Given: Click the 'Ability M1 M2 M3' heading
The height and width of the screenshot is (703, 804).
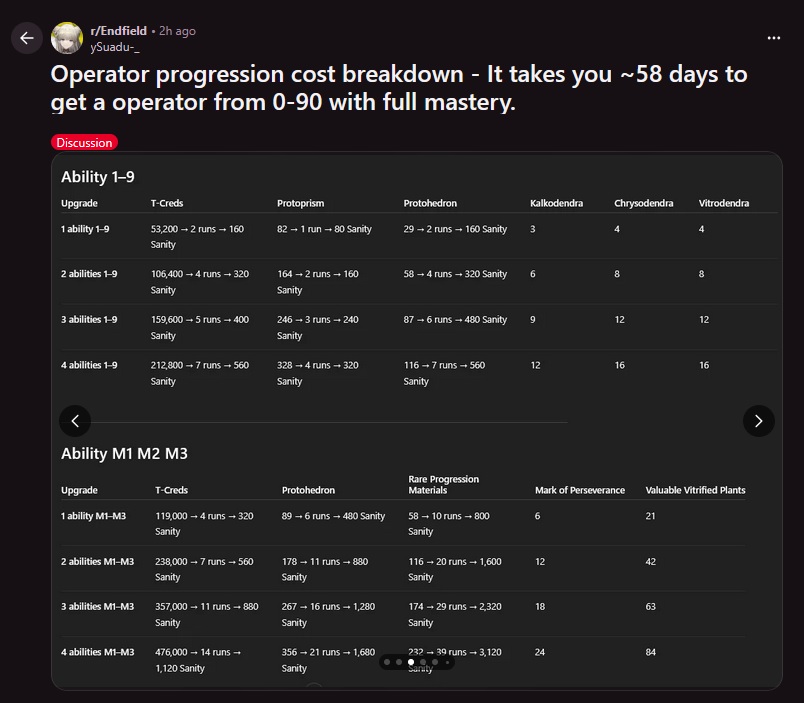Looking at the screenshot, I should (125, 454).
